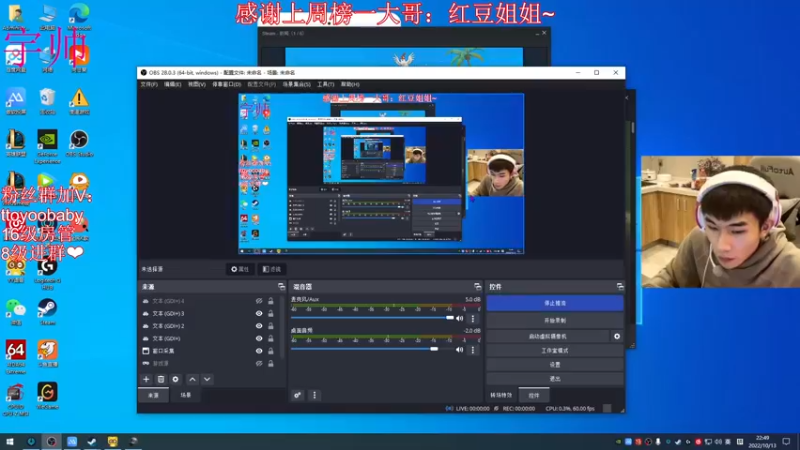Click the 停止推流 stop streaming button
The image size is (800, 450).
click(555, 303)
